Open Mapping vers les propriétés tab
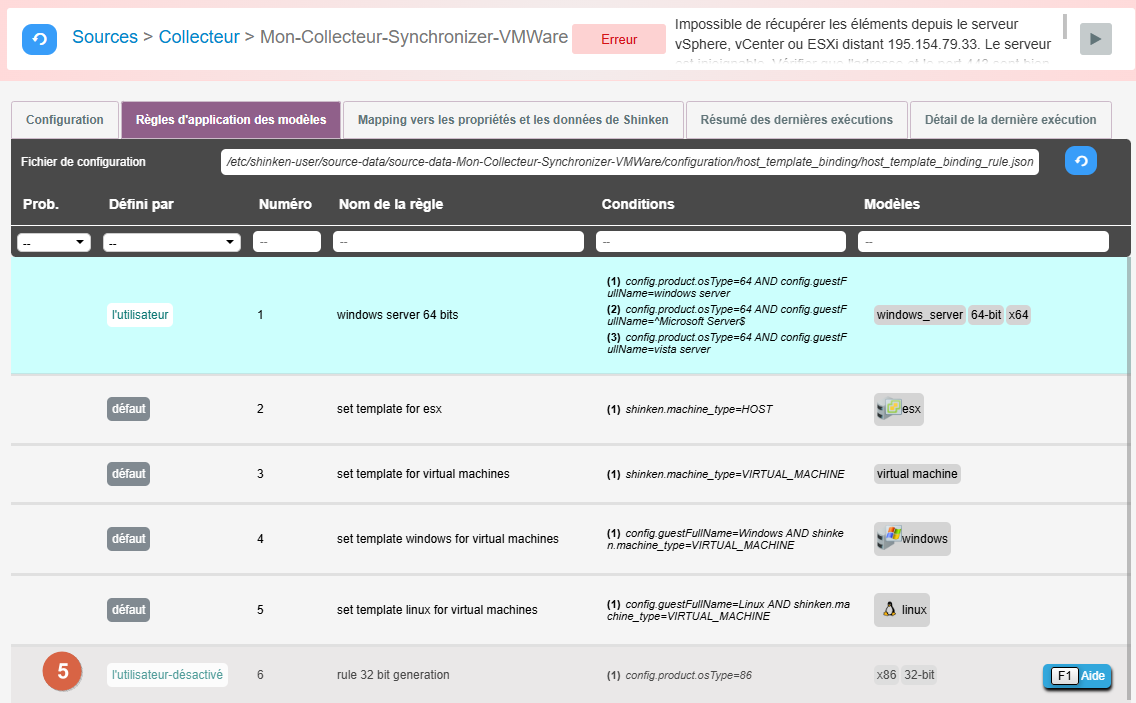 tap(513, 120)
